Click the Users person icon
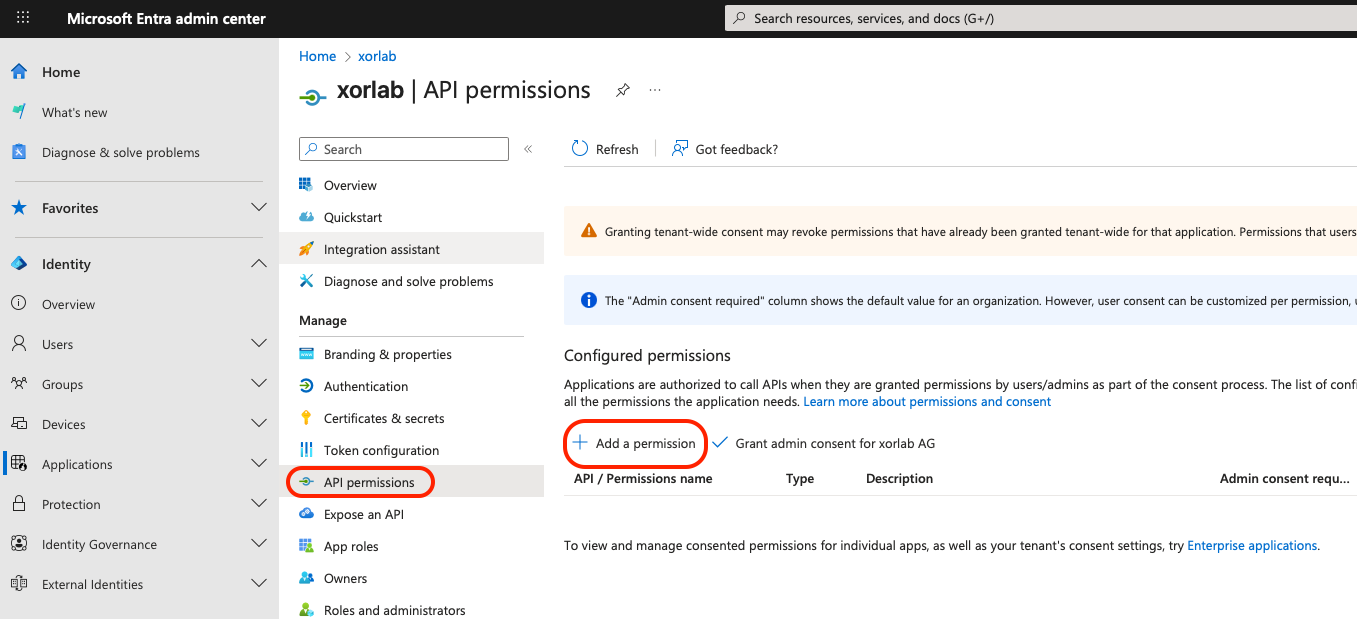Image resolution: width=1357 pixels, height=619 pixels. click(19, 344)
